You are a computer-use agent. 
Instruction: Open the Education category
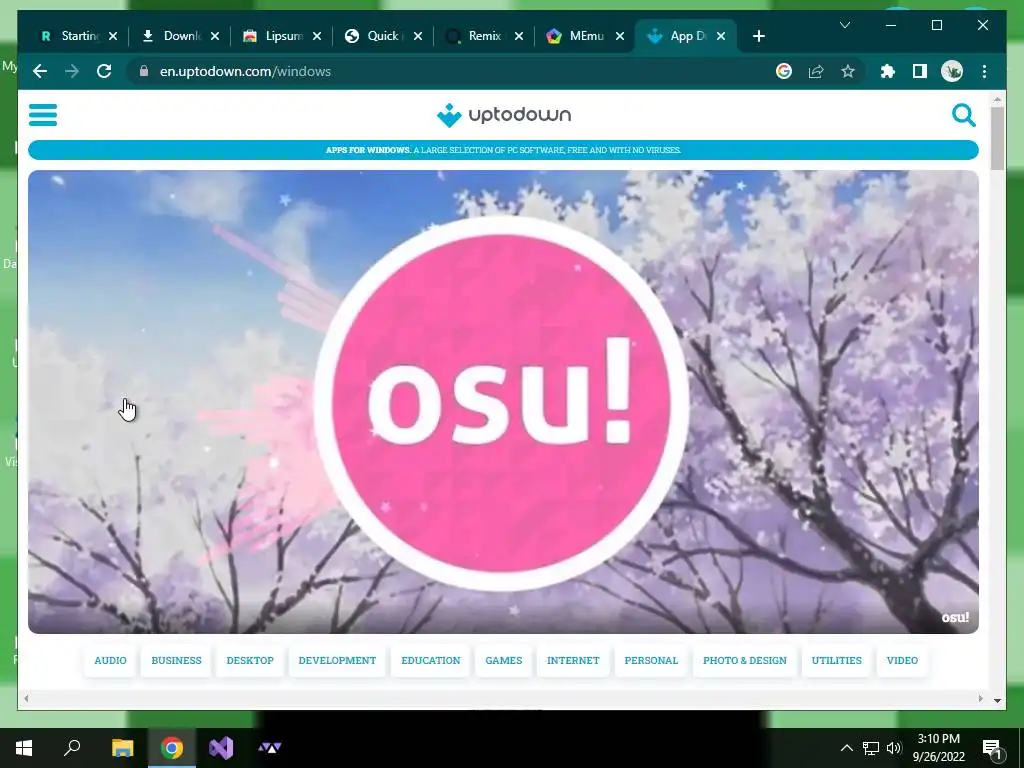pyautogui.click(x=430, y=660)
